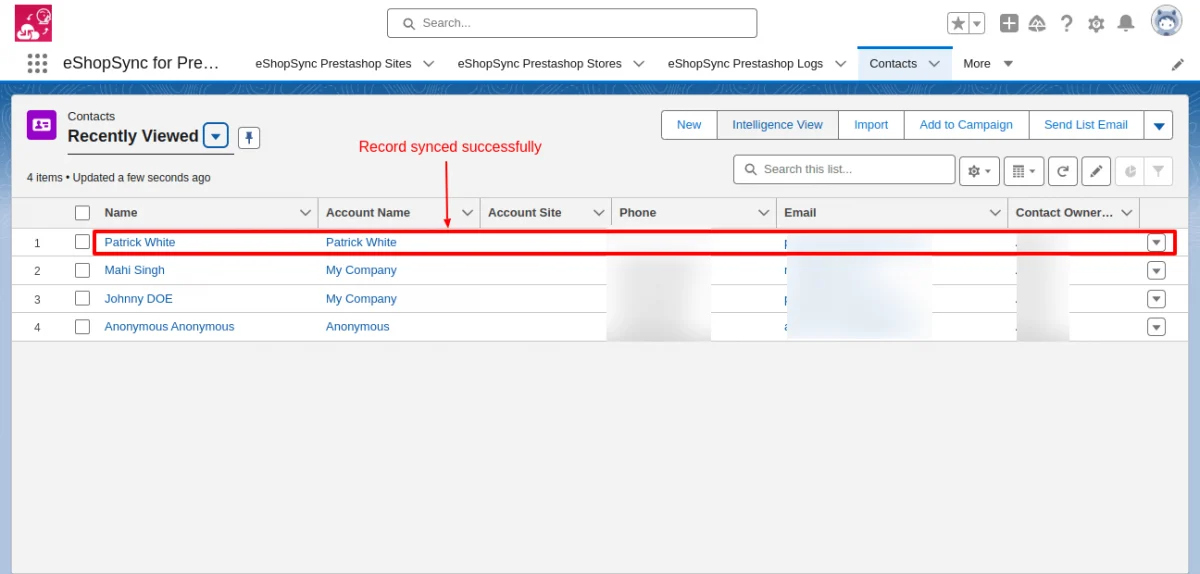The width and height of the screenshot is (1200, 574).
Task: Open eShopSync Prestashop Stores tab chevron
Action: point(639,63)
